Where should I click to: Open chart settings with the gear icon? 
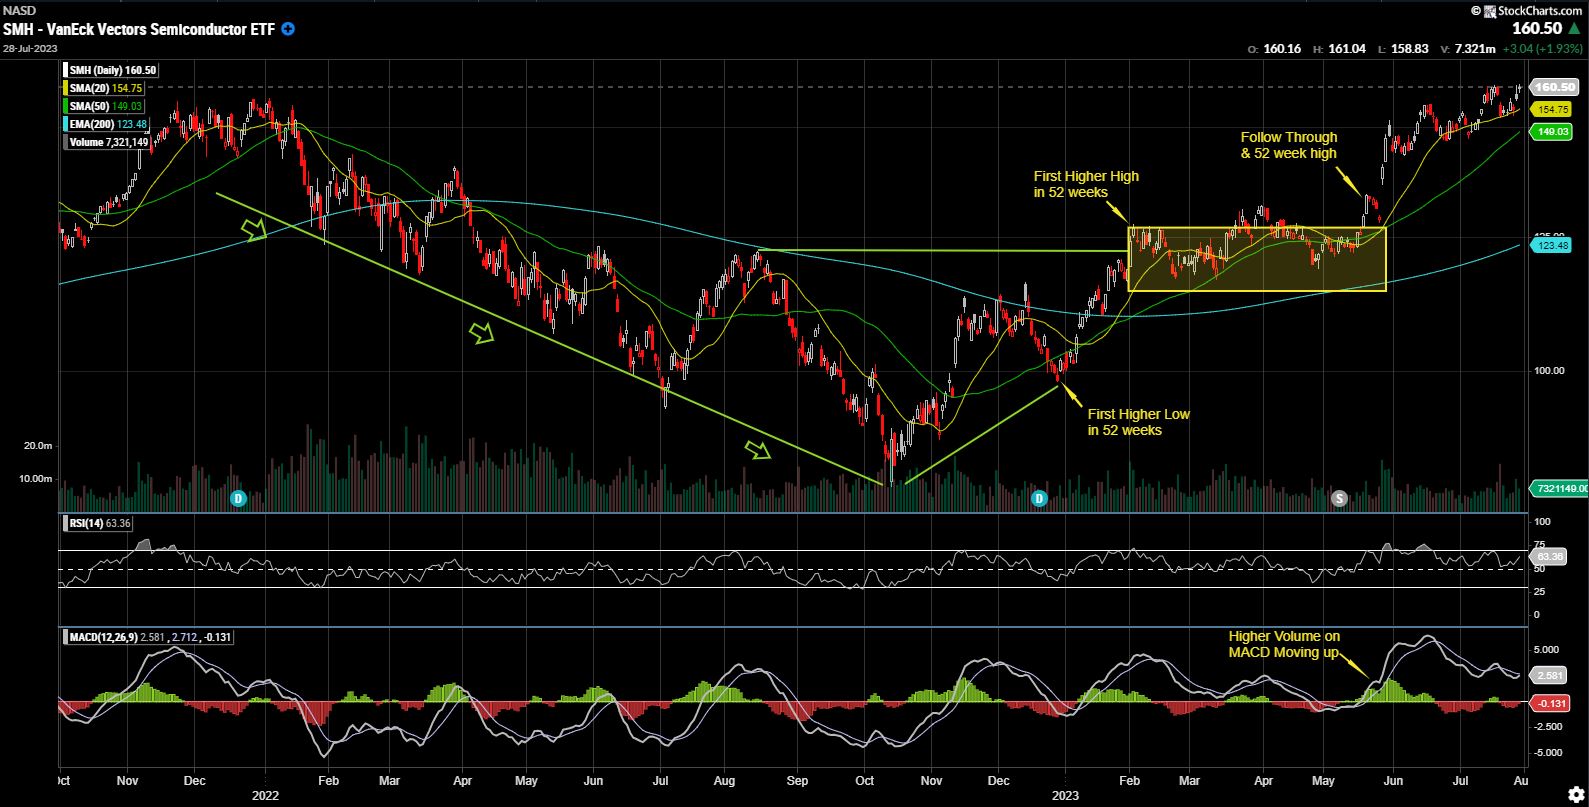[1575, 794]
